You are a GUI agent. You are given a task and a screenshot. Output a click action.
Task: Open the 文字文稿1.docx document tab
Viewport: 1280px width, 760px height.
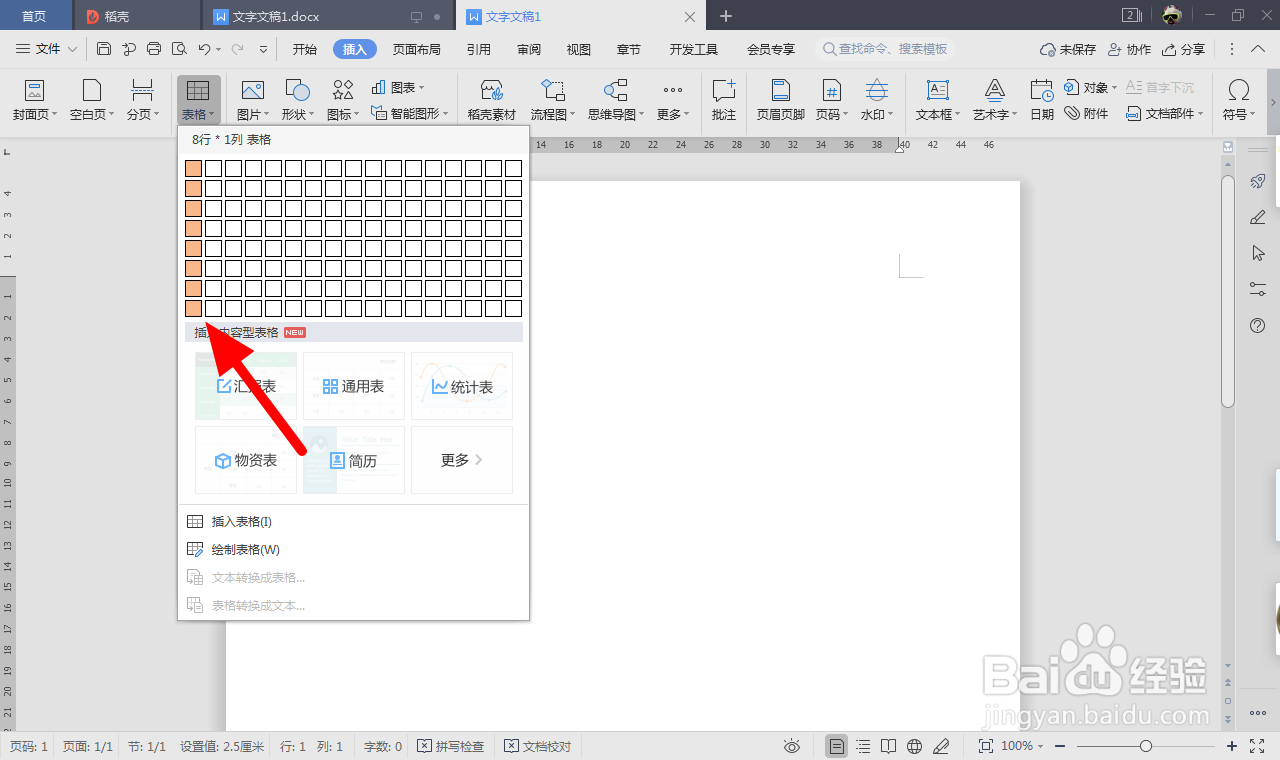click(329, 16)
